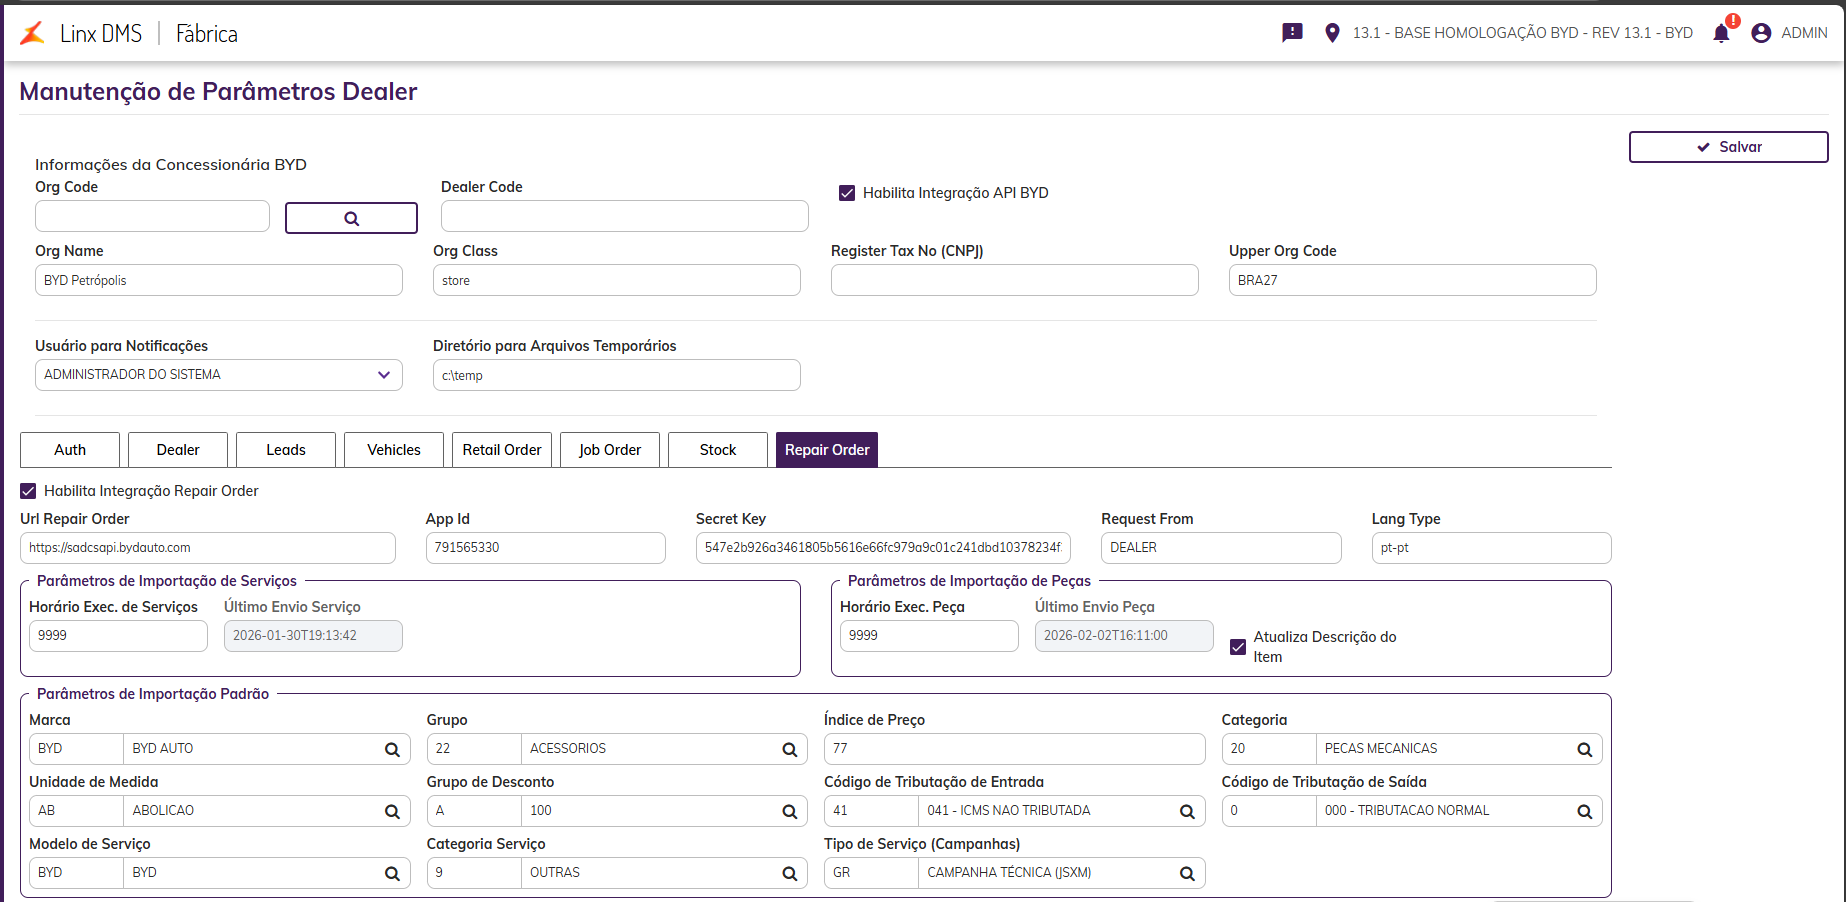Open the Grupo de Desconto lookup
The width and height of the screenshot is (1846, 902).
[789, 812]
